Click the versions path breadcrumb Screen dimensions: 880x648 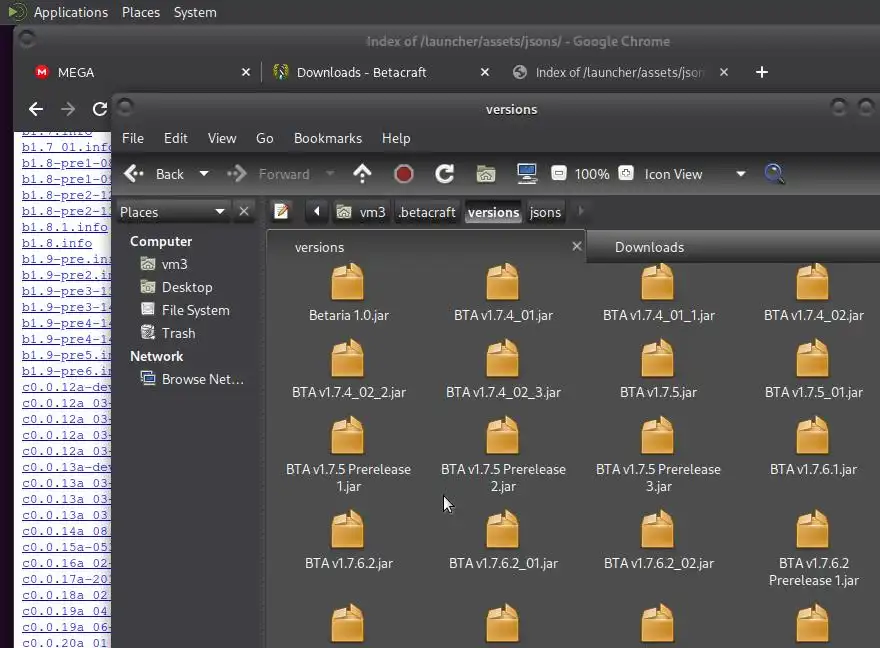pyautogui.click(x=494, y=212)
